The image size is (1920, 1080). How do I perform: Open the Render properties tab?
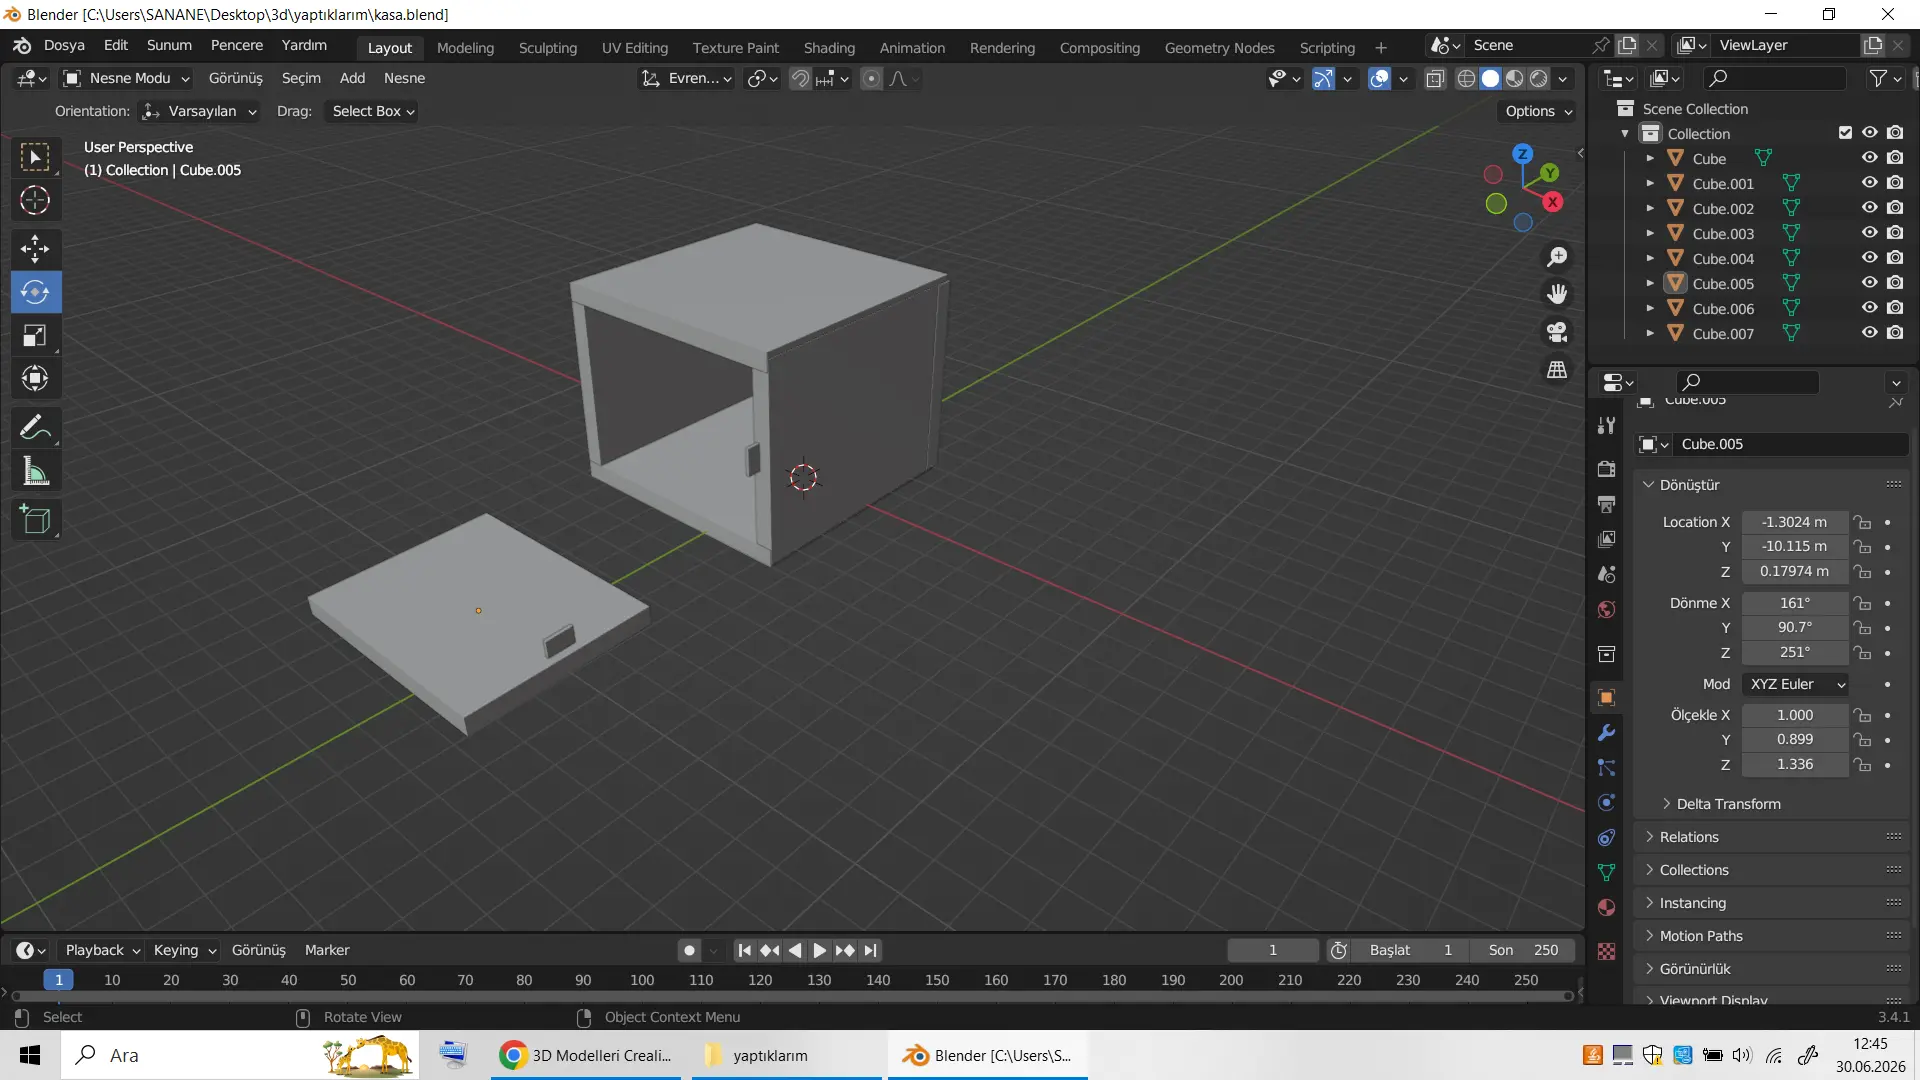point(1607,469)
